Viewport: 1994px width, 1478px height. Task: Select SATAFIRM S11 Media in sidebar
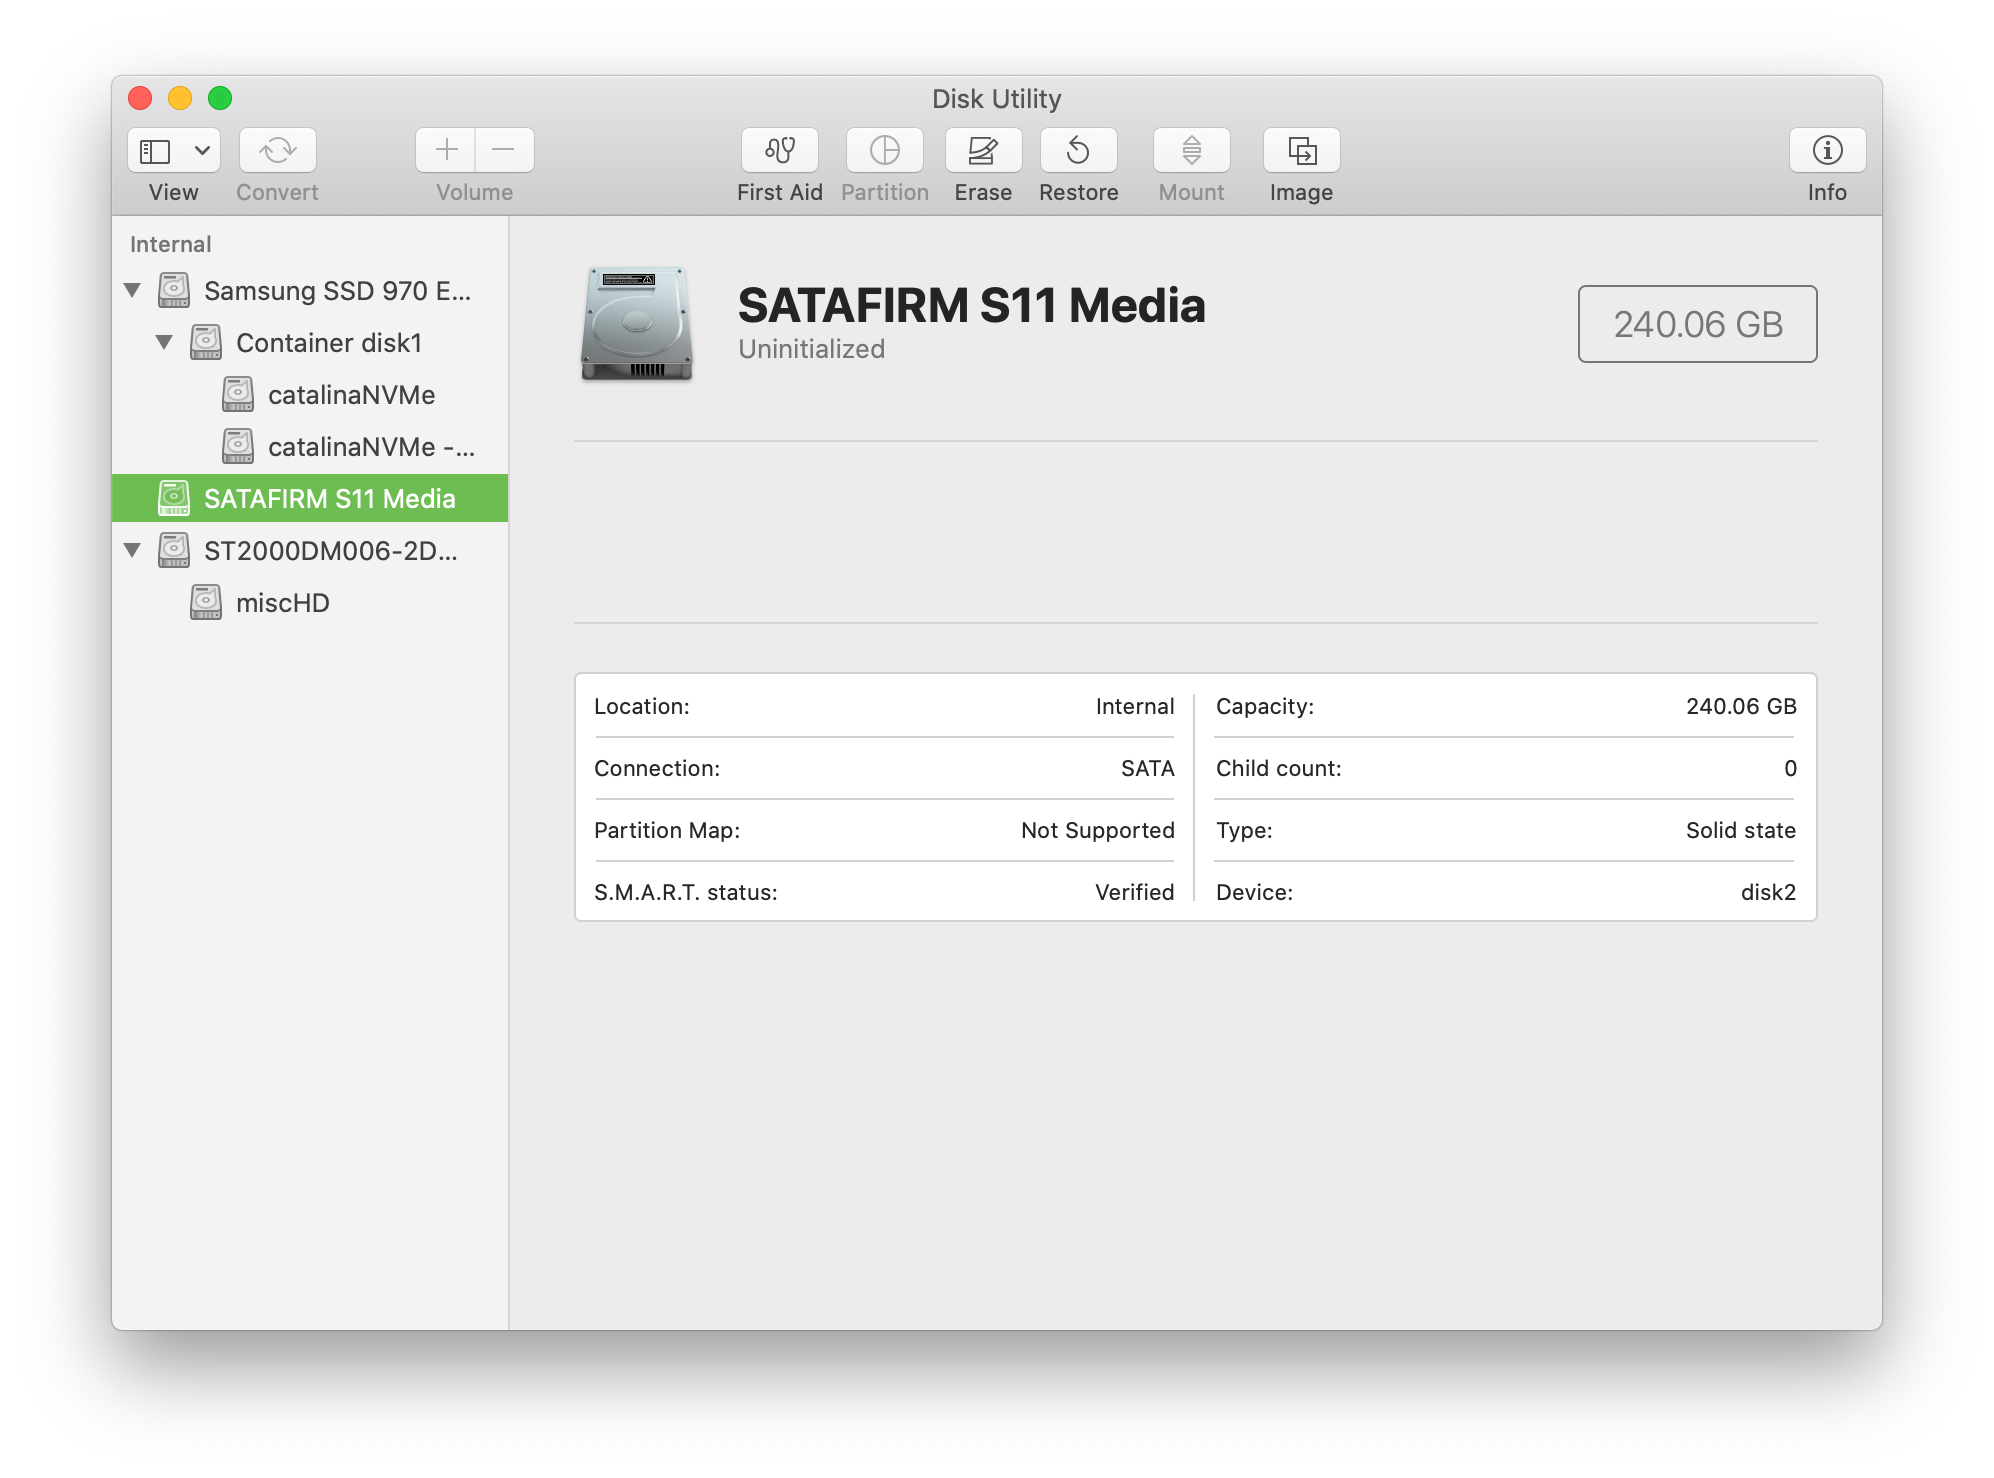point(329,498)
